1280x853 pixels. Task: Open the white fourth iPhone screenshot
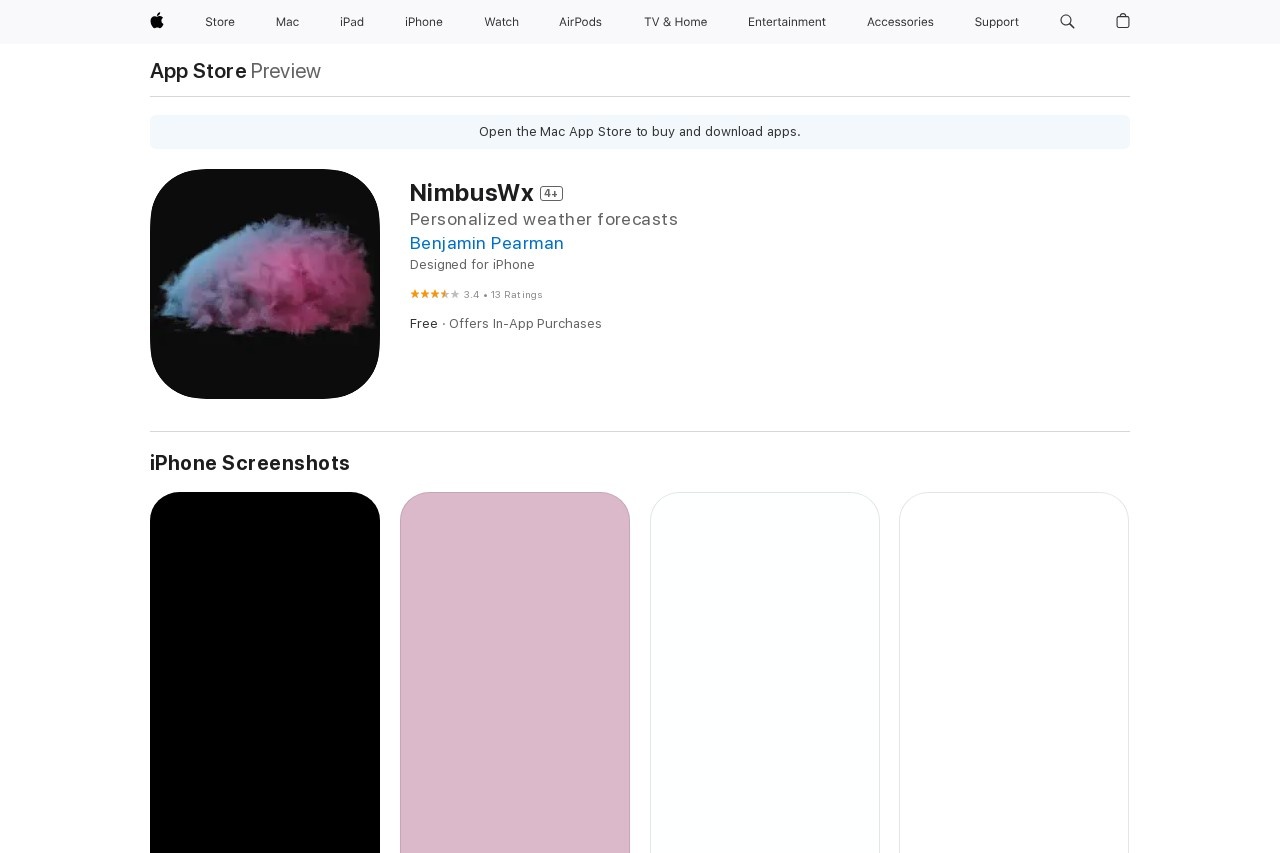click(x=1014, y=672)
